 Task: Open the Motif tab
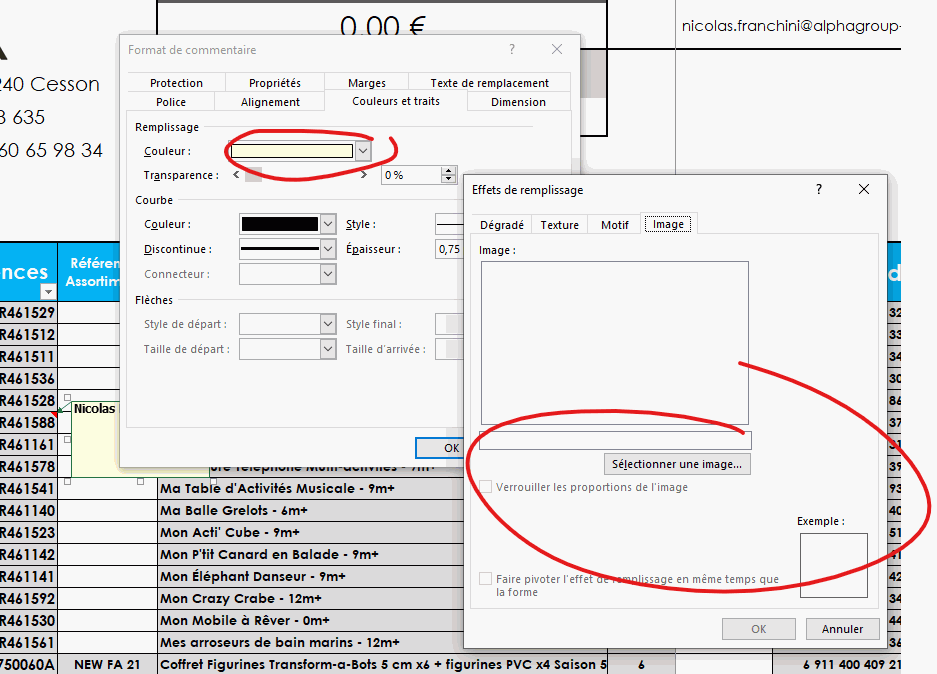(x=614, y=225)
